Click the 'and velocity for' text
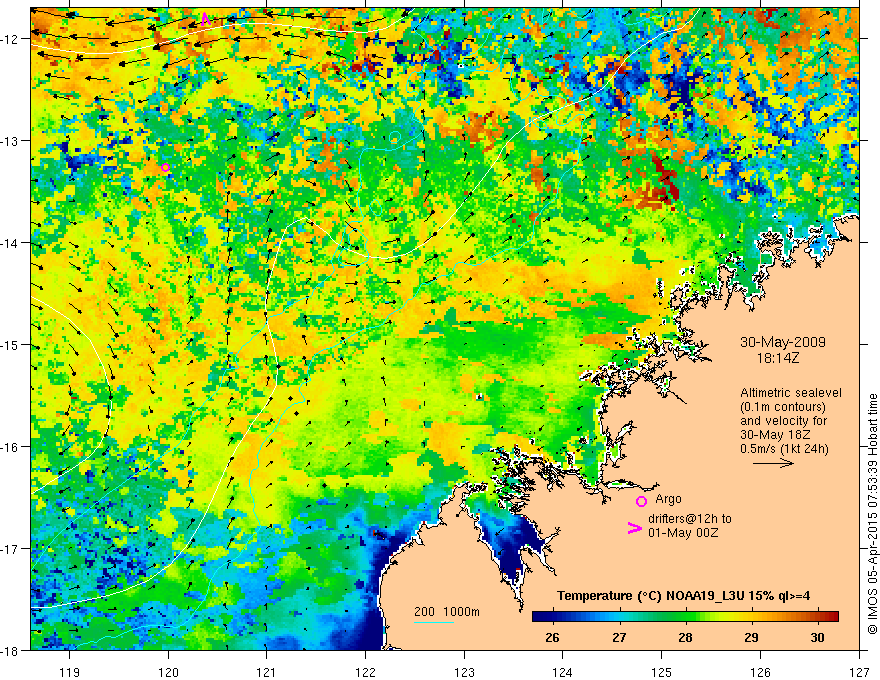The width and height of the screenshot is (880, 680). pos(783,421)
